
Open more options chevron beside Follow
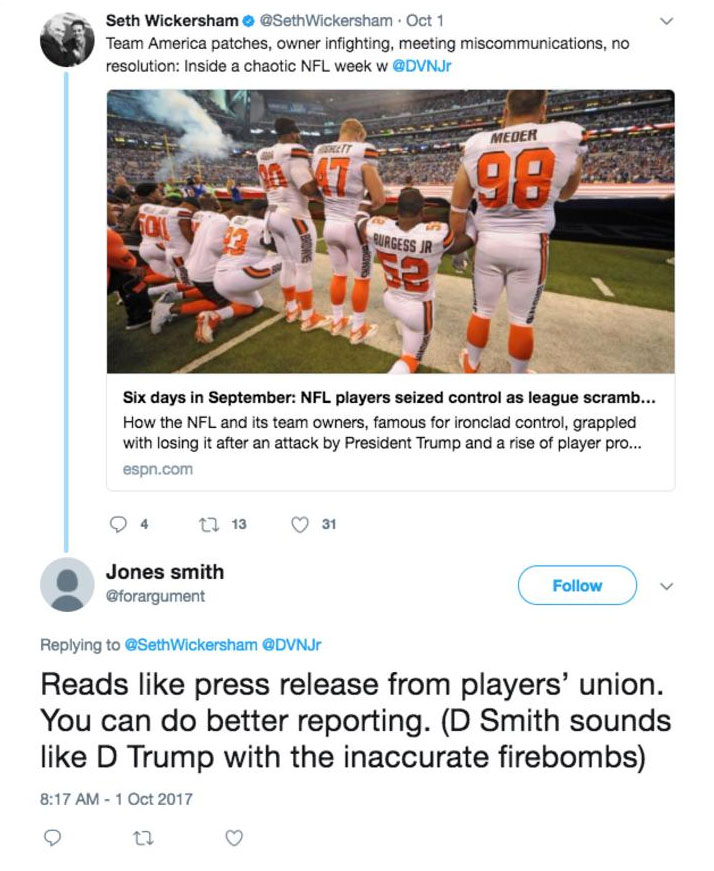[668, 587]
